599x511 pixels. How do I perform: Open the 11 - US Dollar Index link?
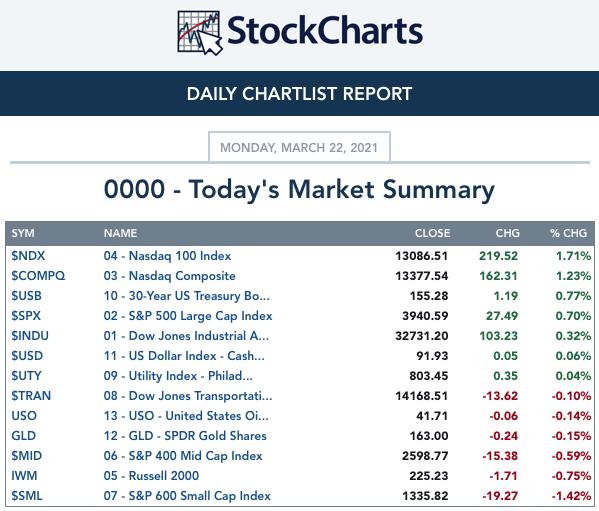tap(184, 356)
